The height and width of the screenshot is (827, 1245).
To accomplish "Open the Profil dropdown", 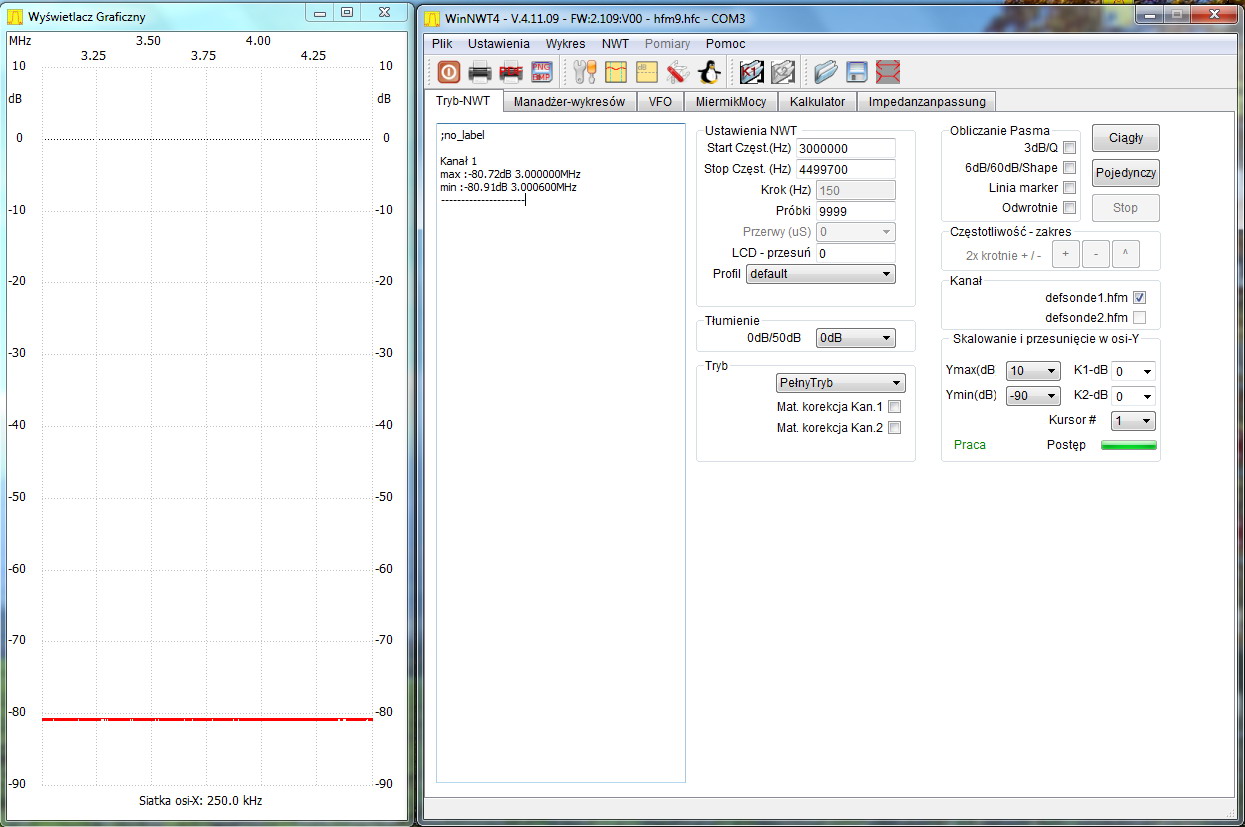I will point(820,274).
